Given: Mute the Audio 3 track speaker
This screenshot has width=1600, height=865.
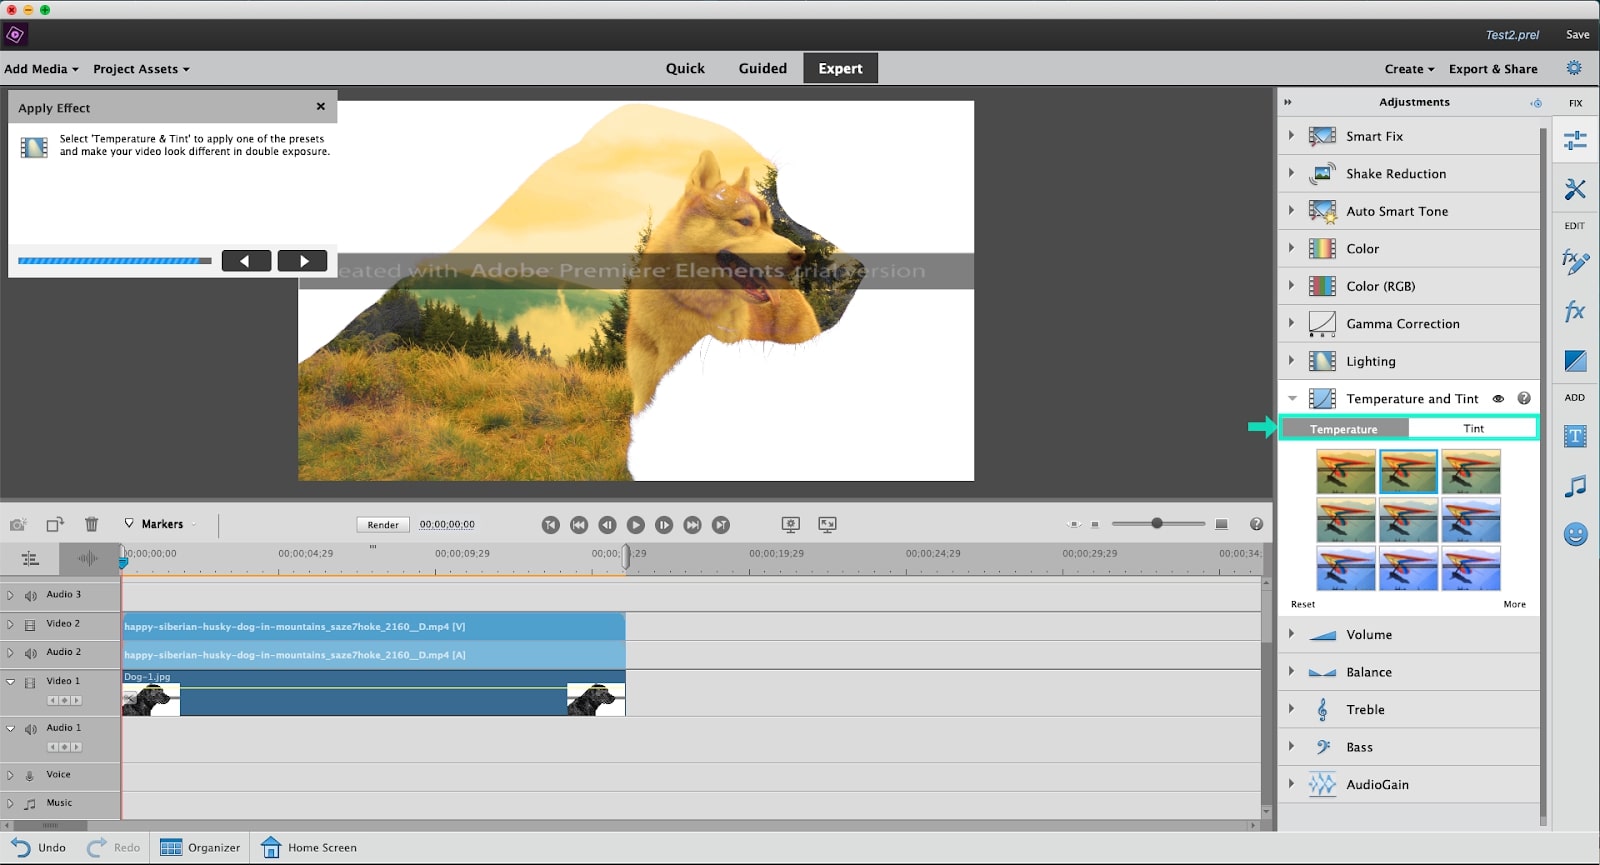Looking at the screenshot, I should [x=30, y=595].
